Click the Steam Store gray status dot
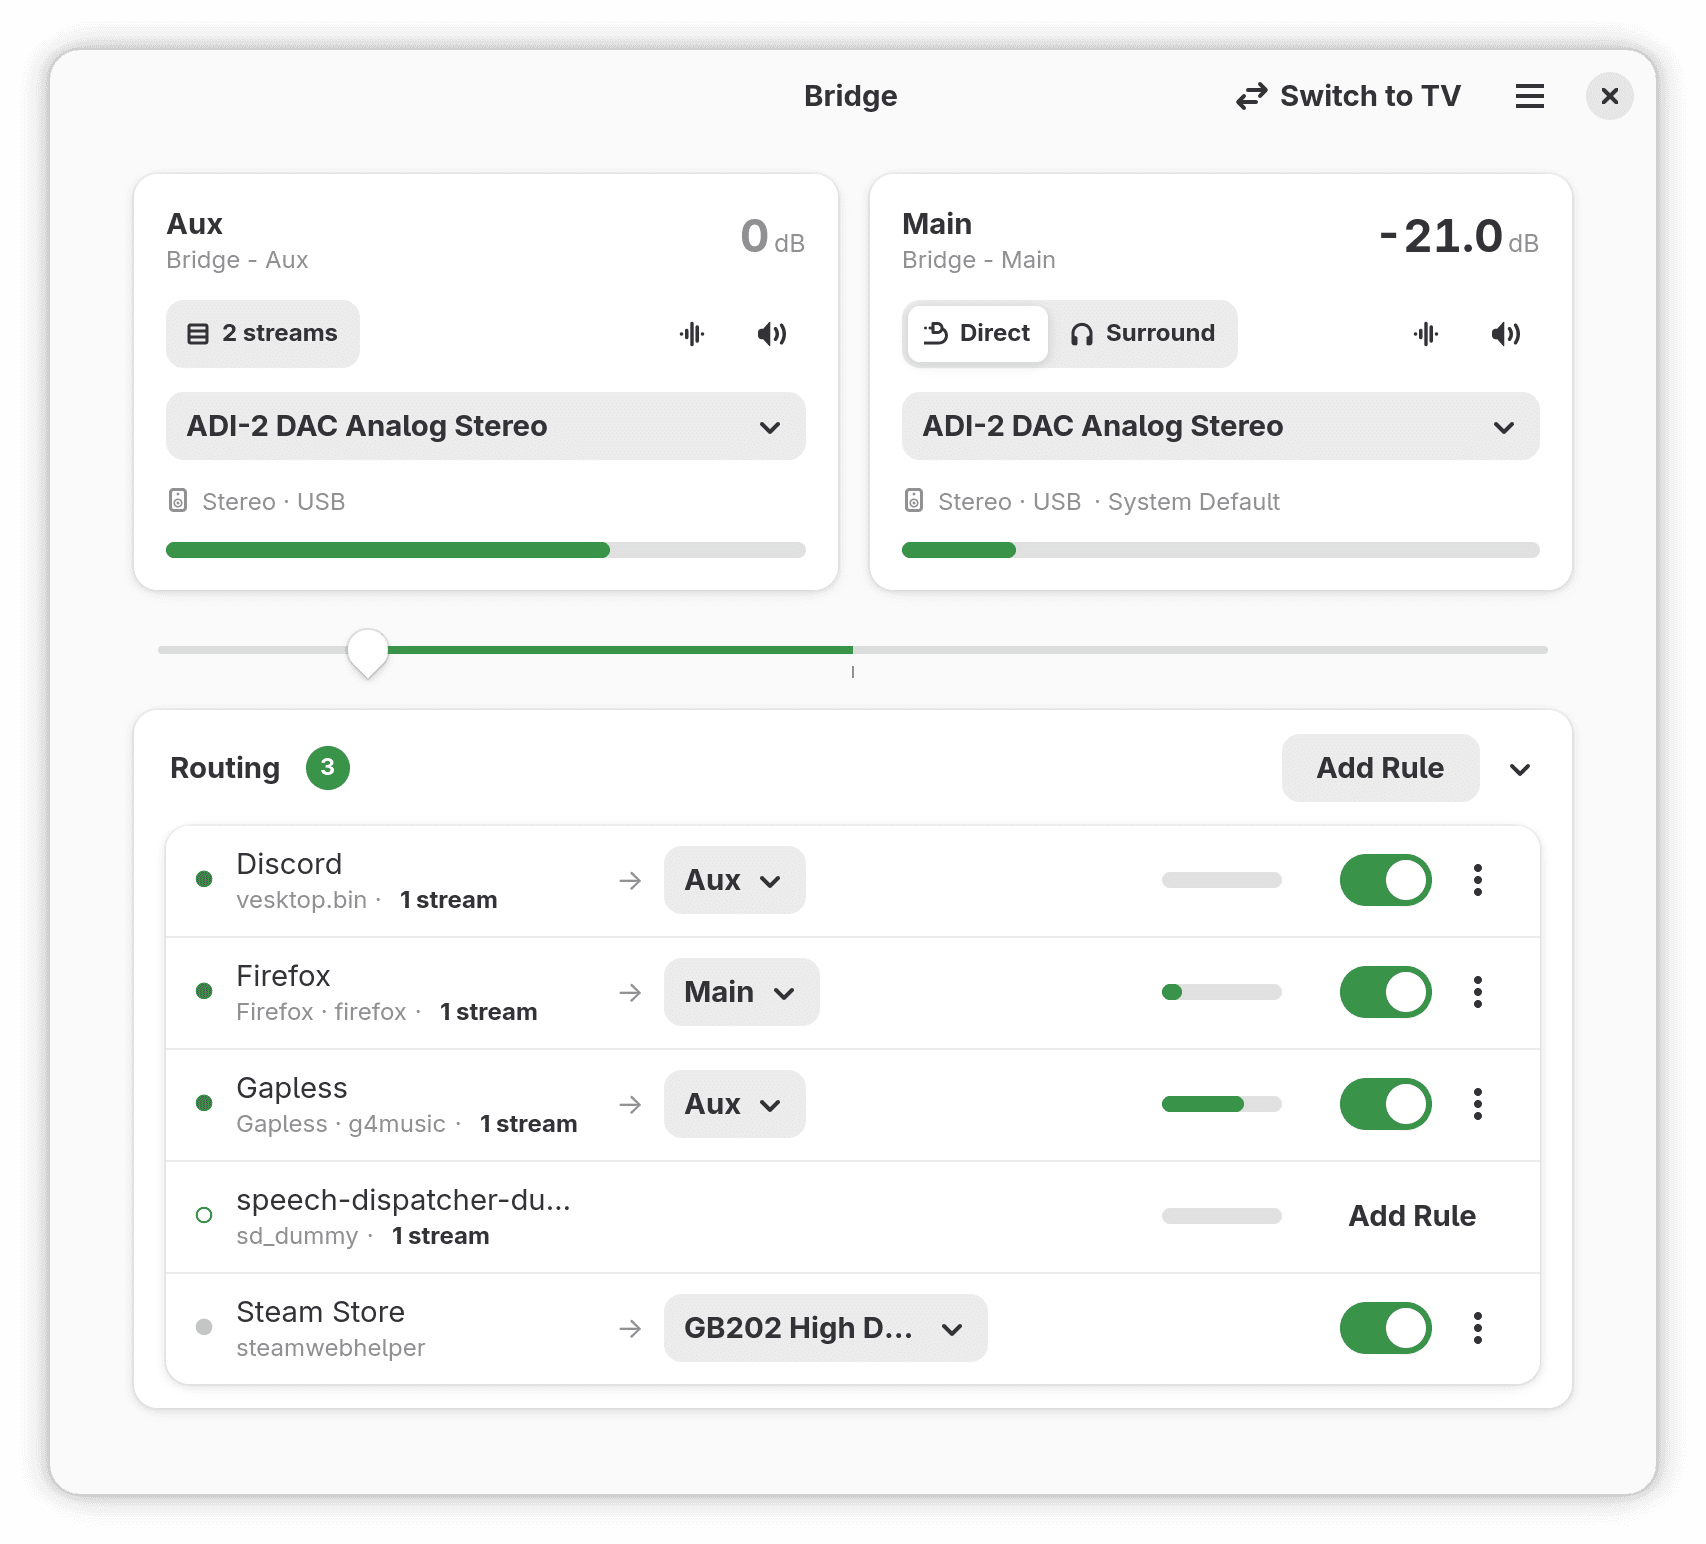The width and height of the screenshot is (1706, 1544). coord(204,1327)
